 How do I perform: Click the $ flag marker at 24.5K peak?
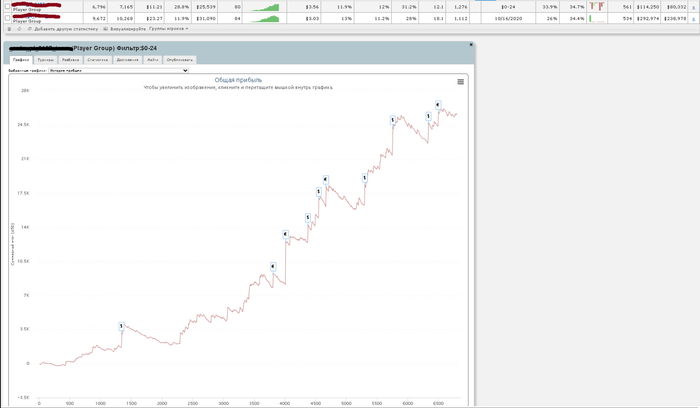click(x=393, y=120)
